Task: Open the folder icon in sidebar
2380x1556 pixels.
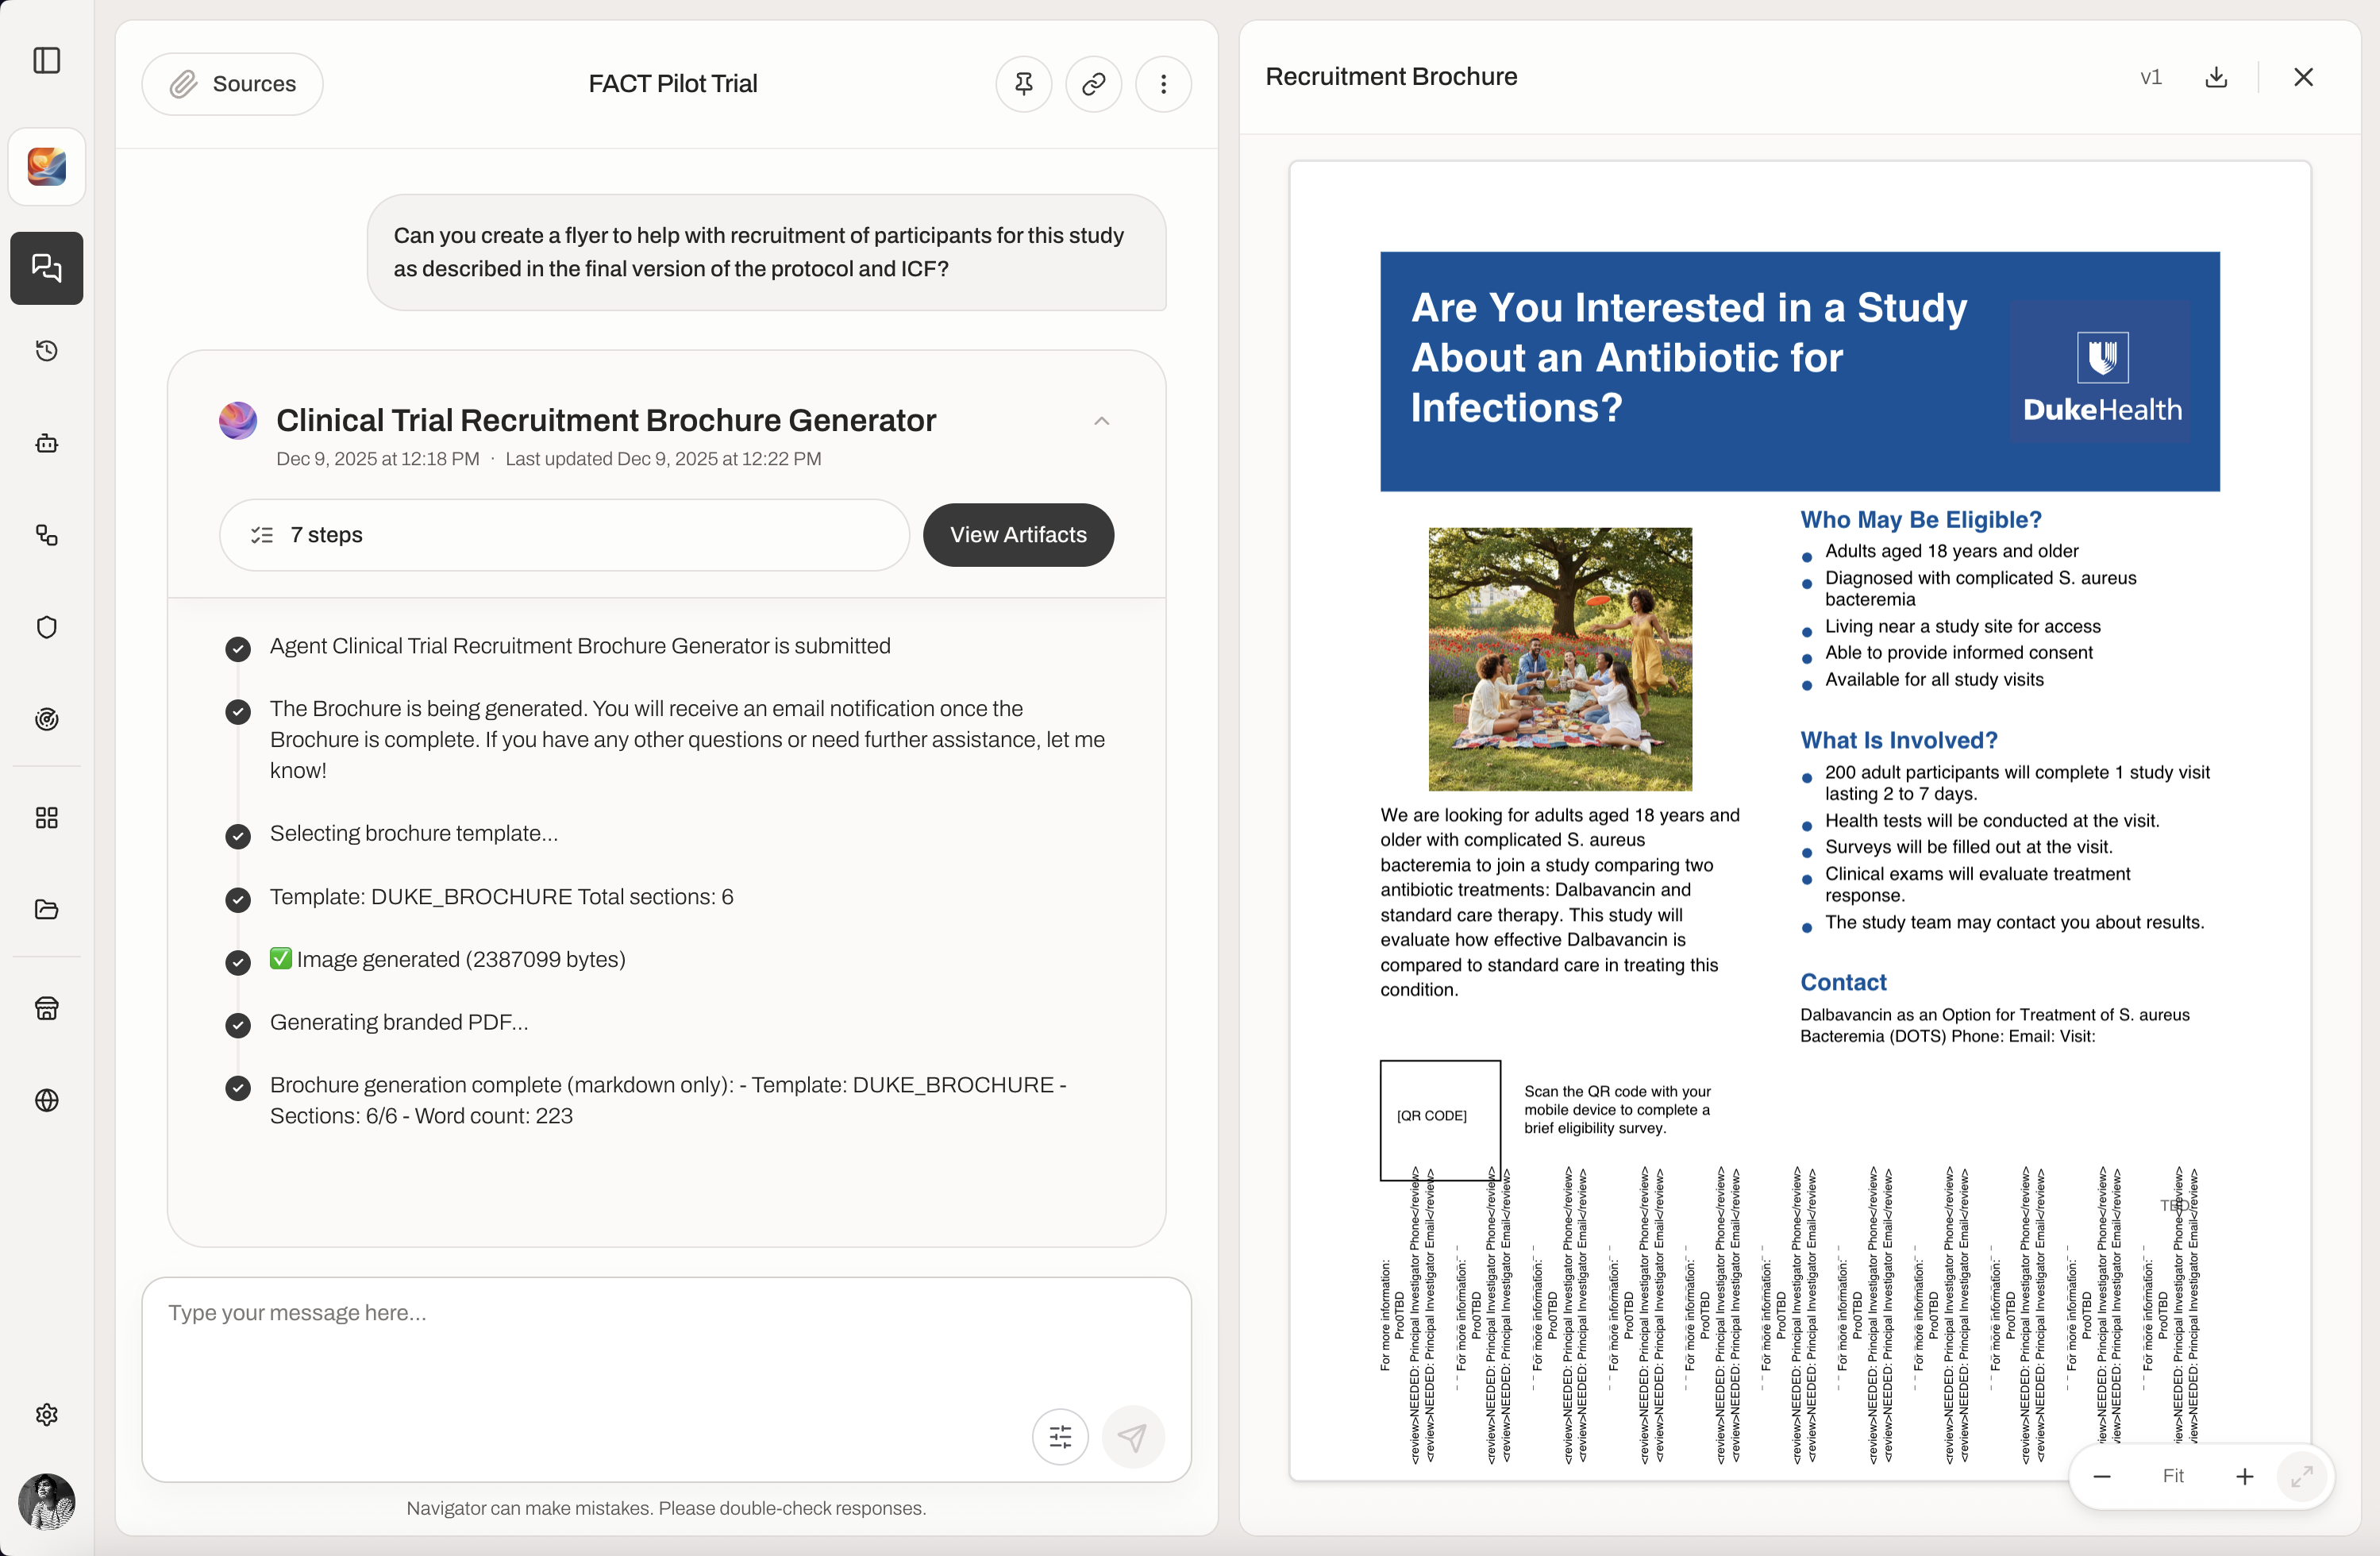Action: [47, 909]
